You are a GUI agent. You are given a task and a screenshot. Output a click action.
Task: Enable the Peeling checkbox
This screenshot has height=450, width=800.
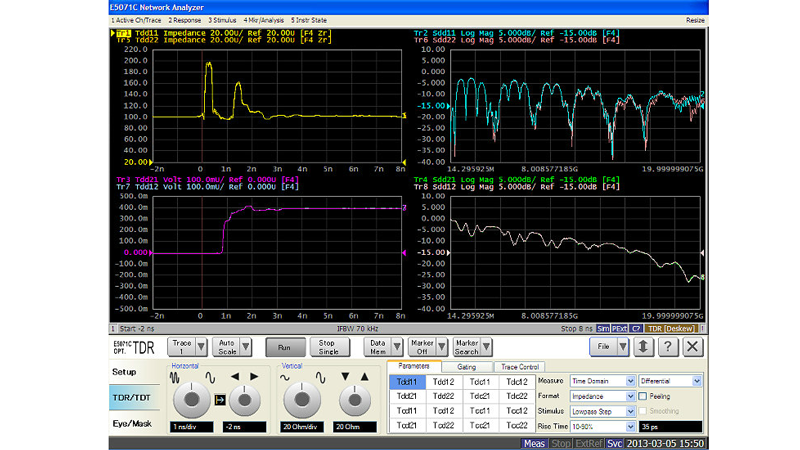pos(644,396)
